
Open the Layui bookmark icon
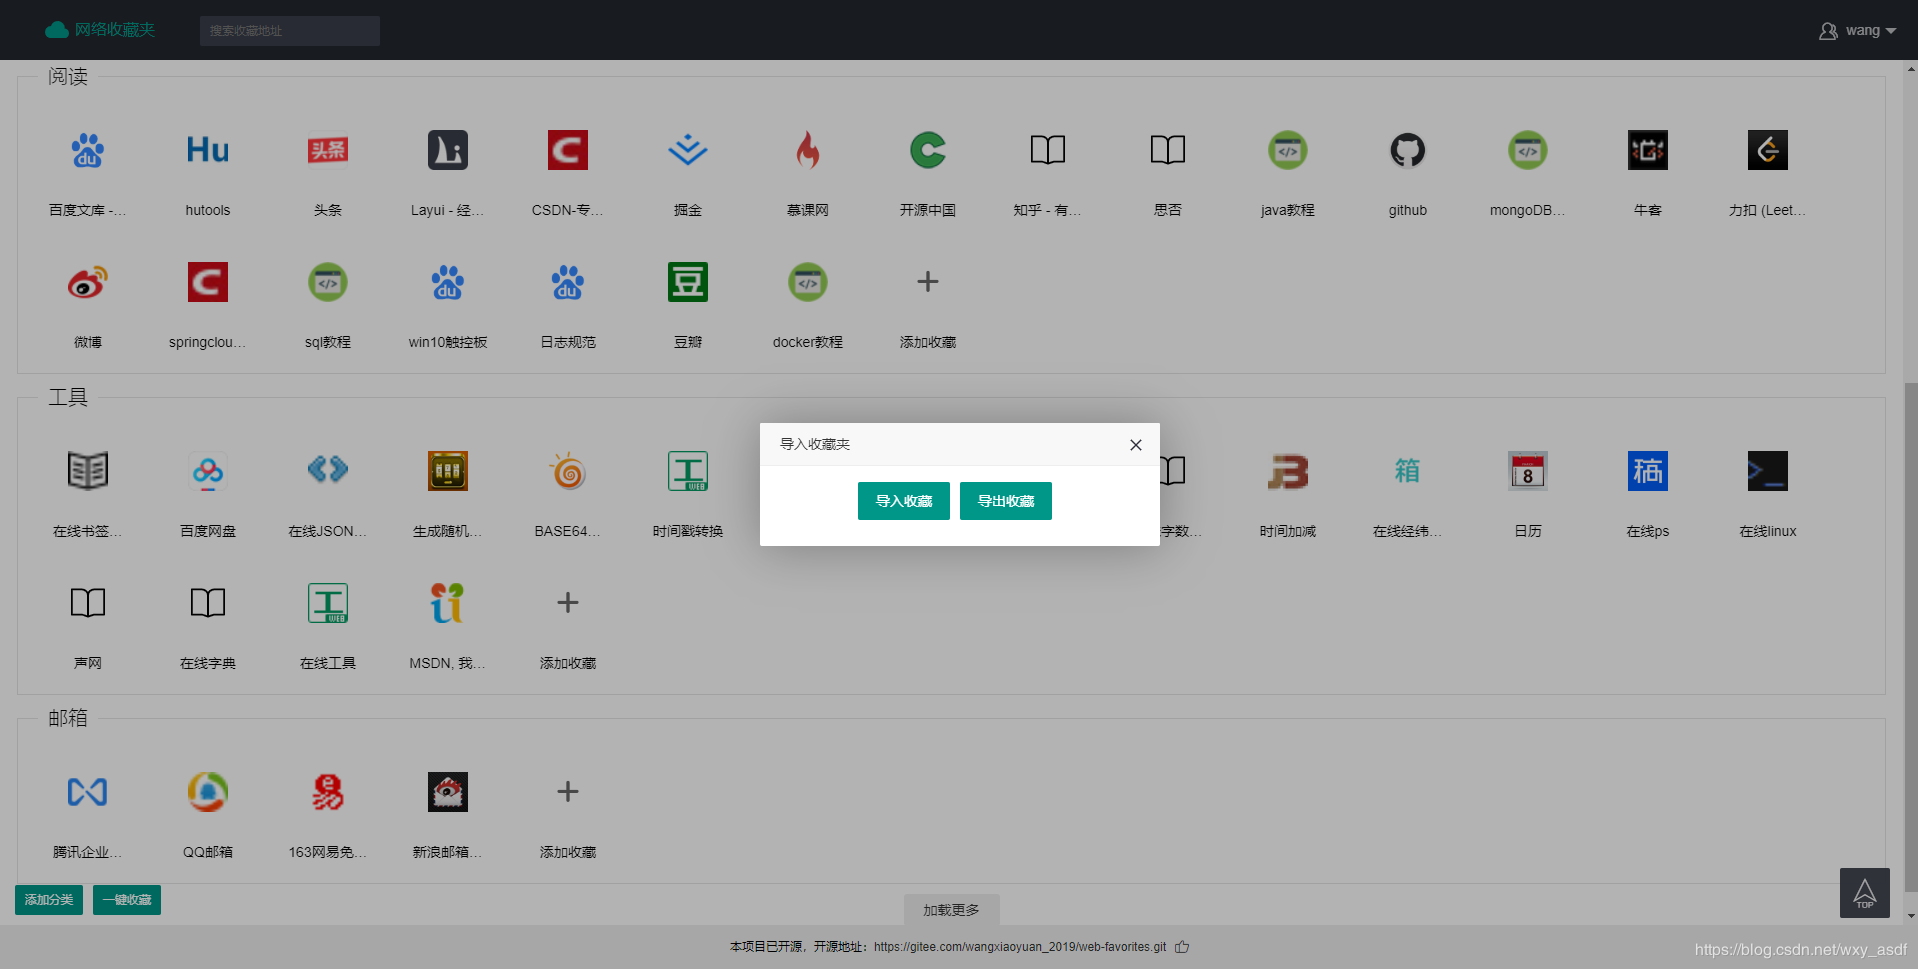(448, 150)
